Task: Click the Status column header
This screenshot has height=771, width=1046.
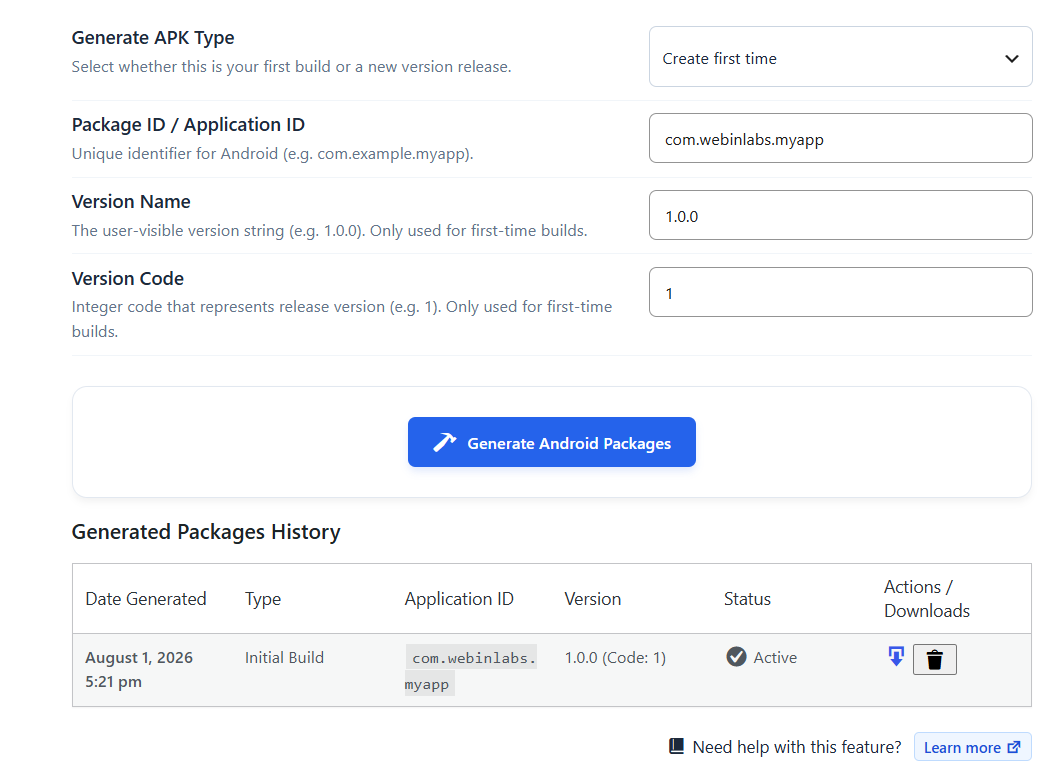Action: click(747, 599)
